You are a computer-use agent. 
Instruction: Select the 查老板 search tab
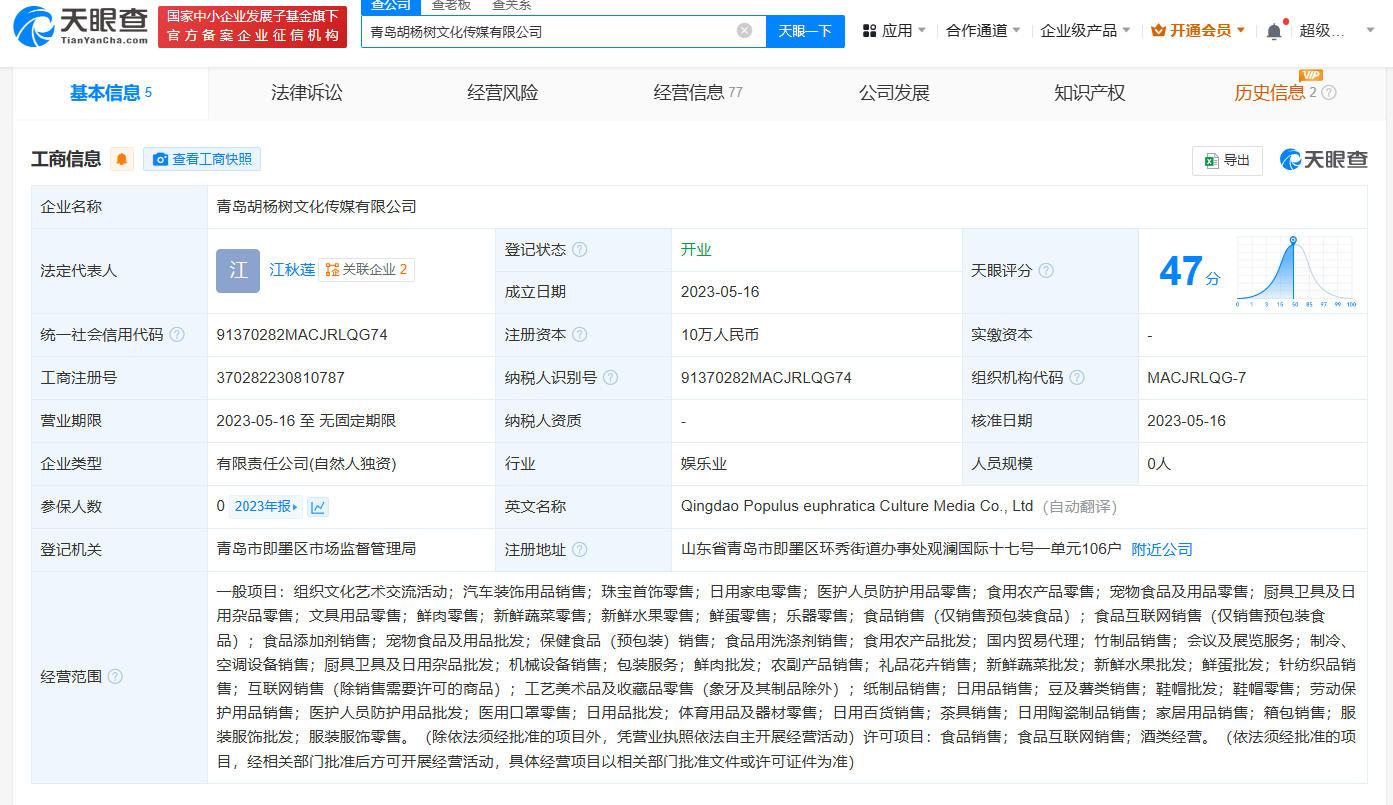point(451,6)
